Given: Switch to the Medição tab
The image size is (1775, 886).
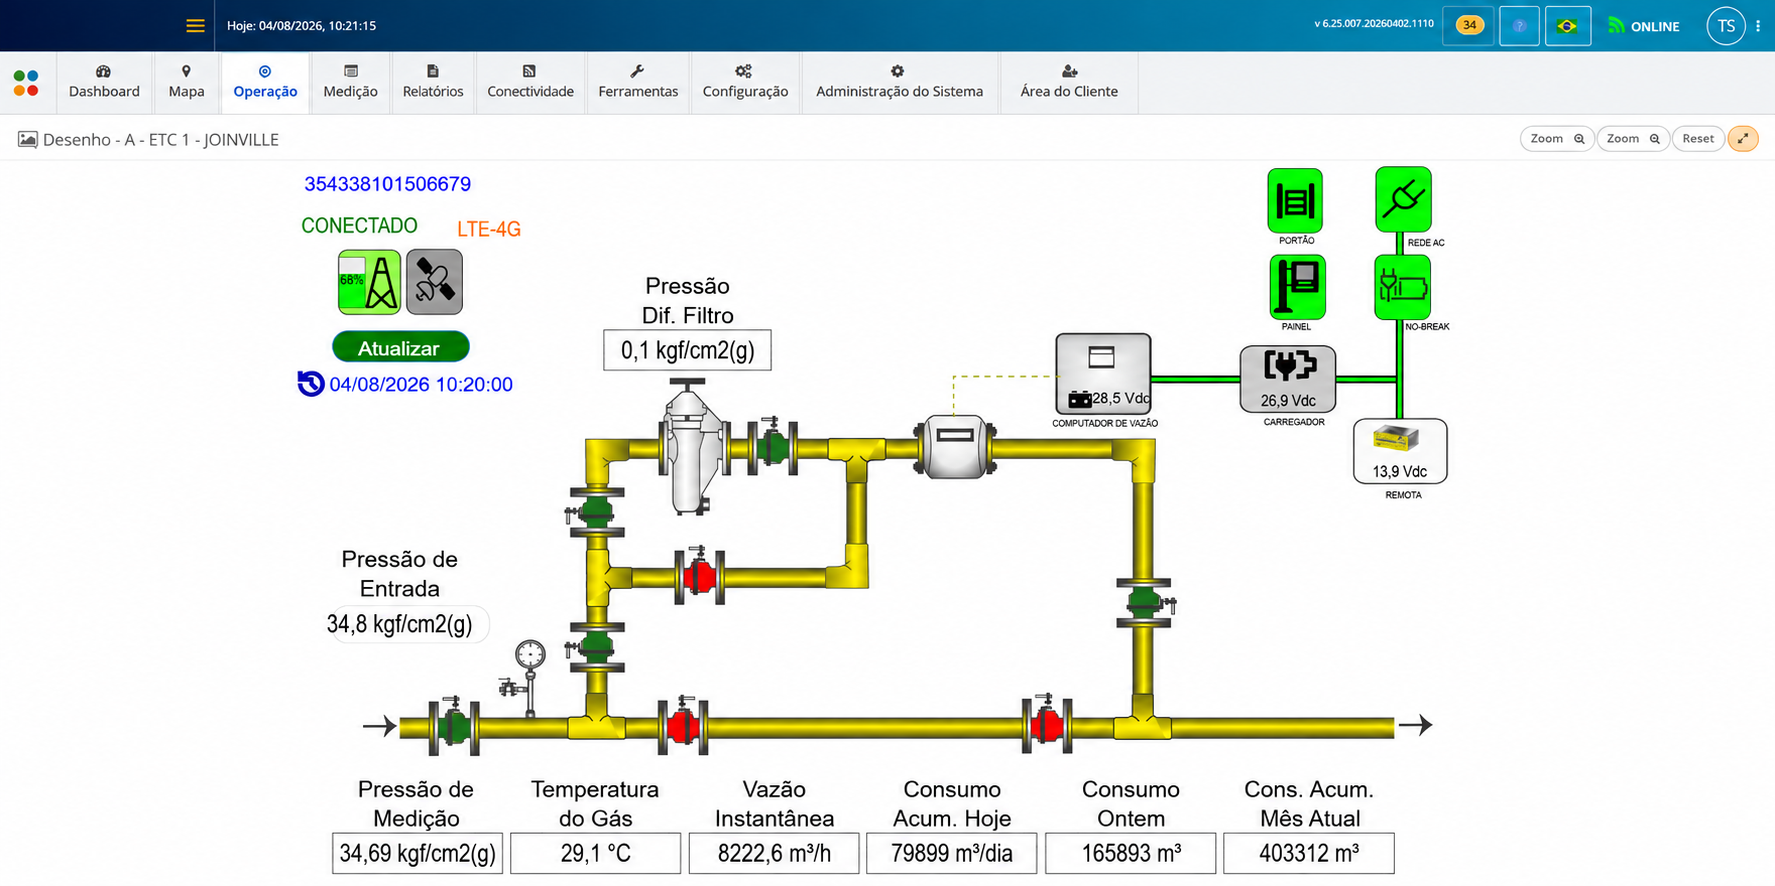Looking at the screenshot, I should (x=350, y=82).
